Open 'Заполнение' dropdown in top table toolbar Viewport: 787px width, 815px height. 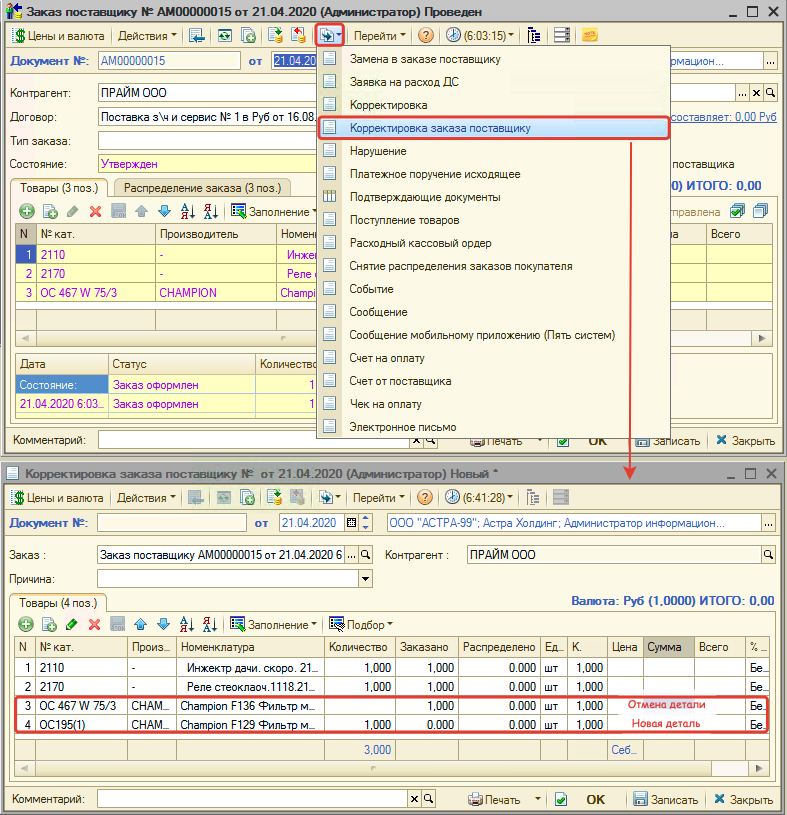(x=274, y=212)
